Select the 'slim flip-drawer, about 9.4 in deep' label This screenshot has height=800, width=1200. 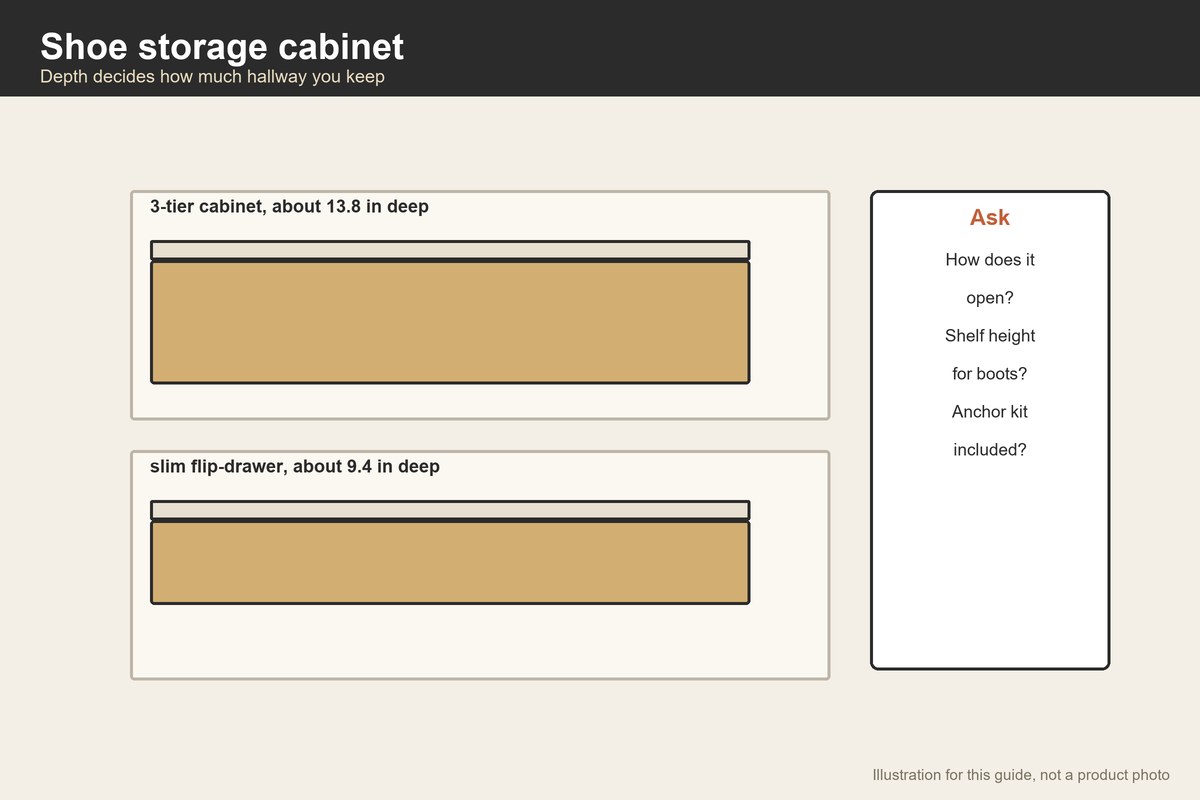(x=295, y=467)
